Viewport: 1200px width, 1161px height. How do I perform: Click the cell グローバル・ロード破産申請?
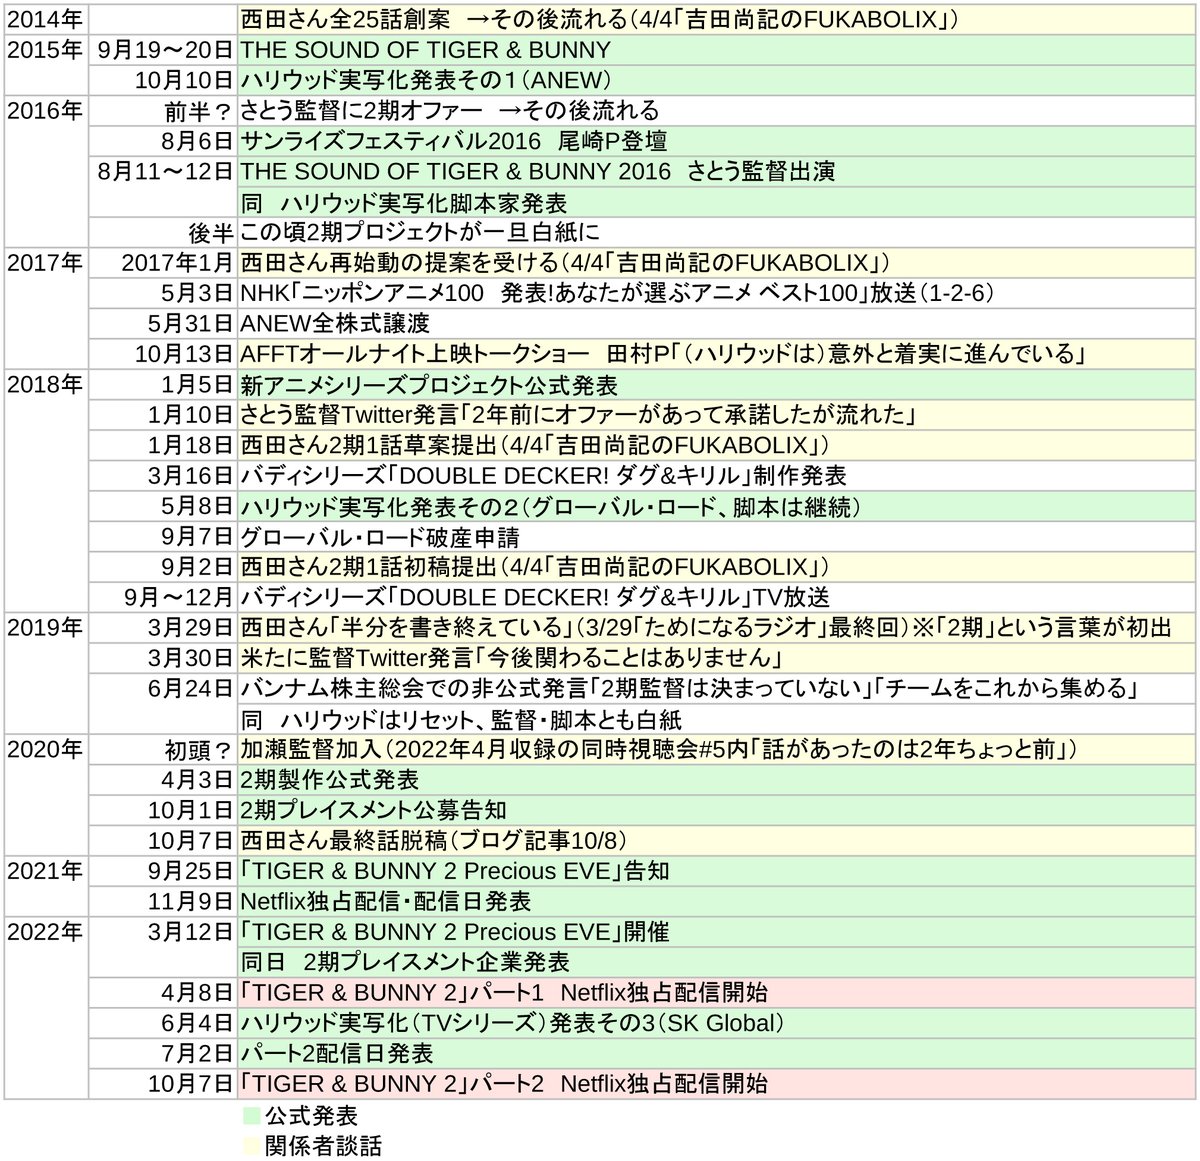(x=717, y=537)
